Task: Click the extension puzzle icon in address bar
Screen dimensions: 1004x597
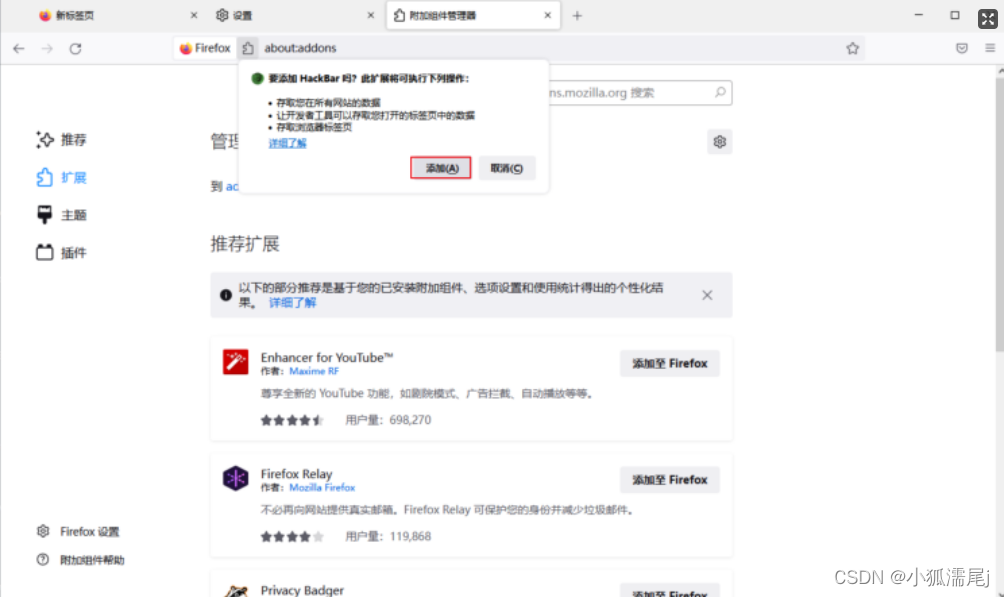Action: pos(248,48)
